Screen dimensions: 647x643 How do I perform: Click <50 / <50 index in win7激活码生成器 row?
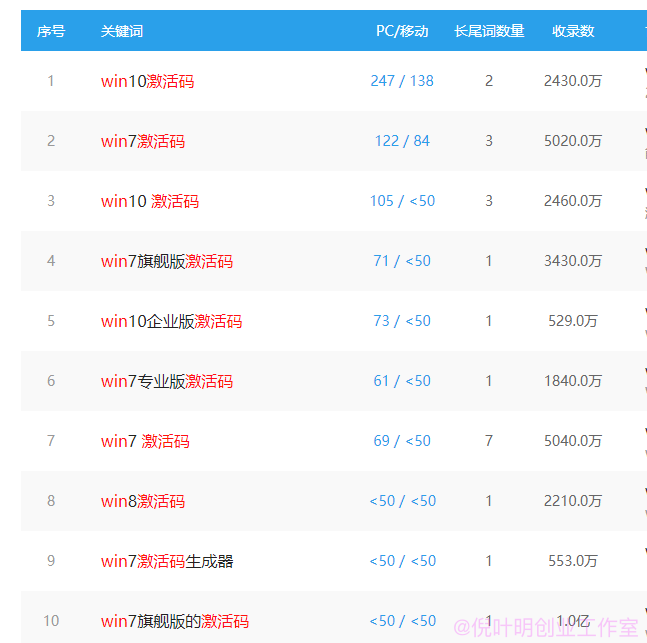402,561
